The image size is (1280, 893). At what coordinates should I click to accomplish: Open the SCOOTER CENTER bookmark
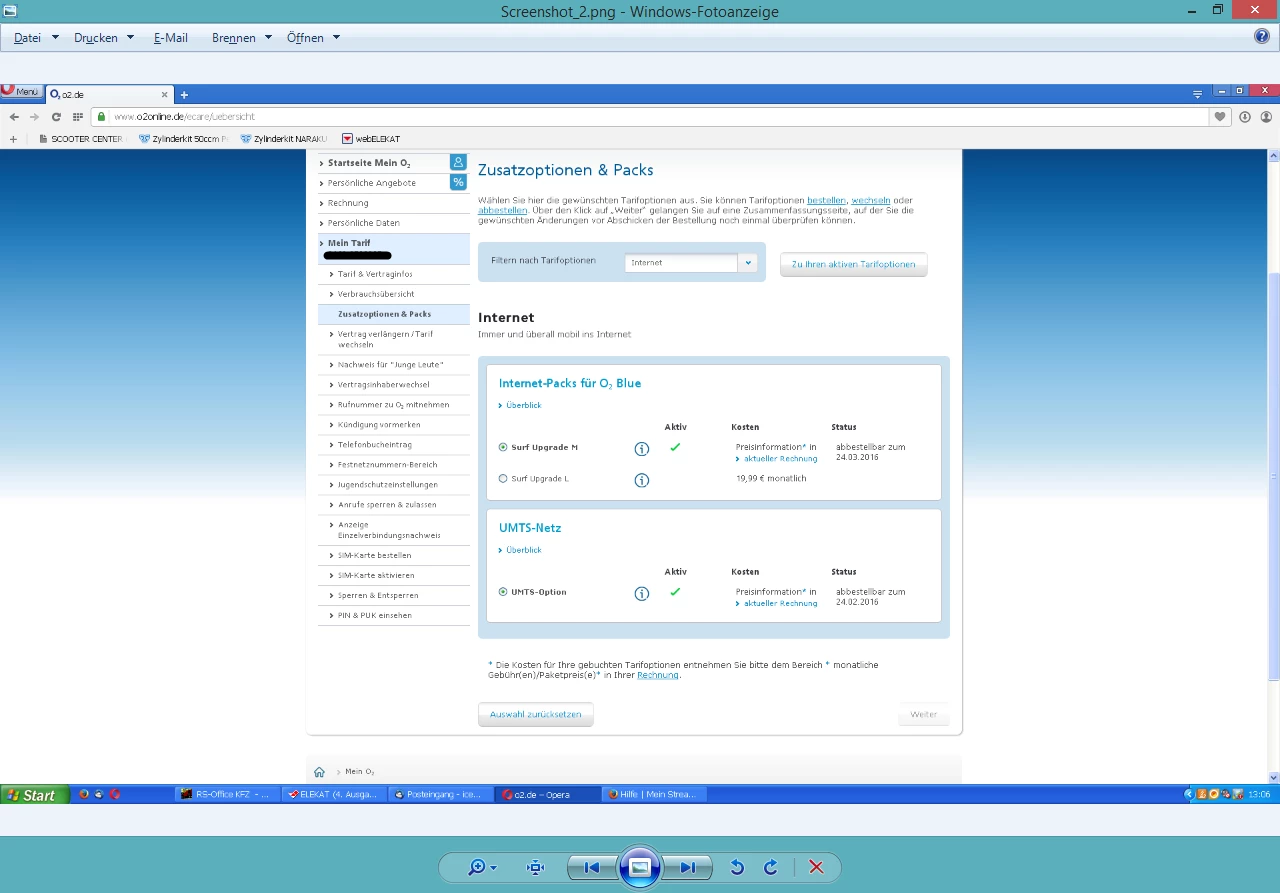pyautogui.click(x=80, y=139)
